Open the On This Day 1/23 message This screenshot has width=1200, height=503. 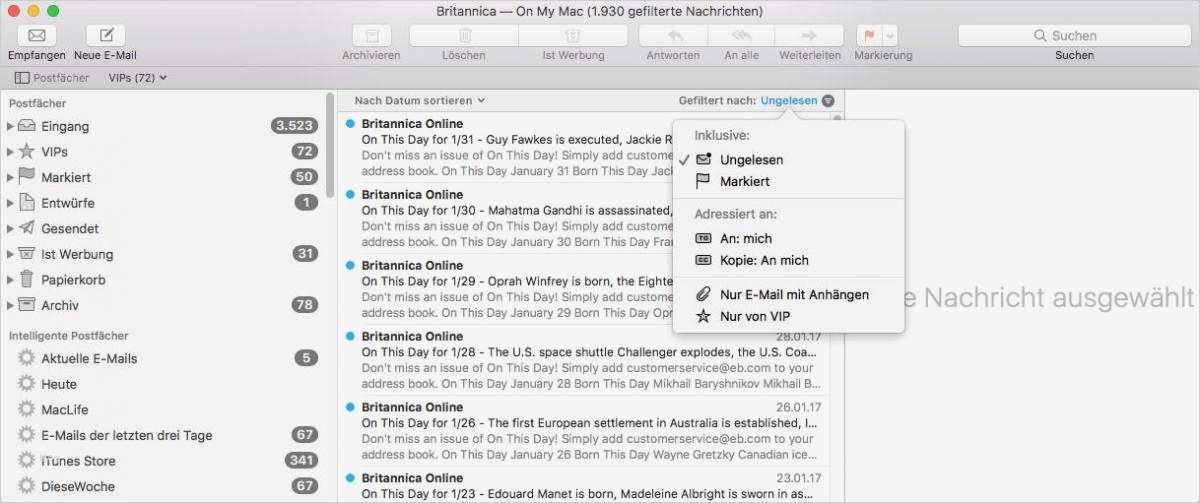tap(590, 485)
